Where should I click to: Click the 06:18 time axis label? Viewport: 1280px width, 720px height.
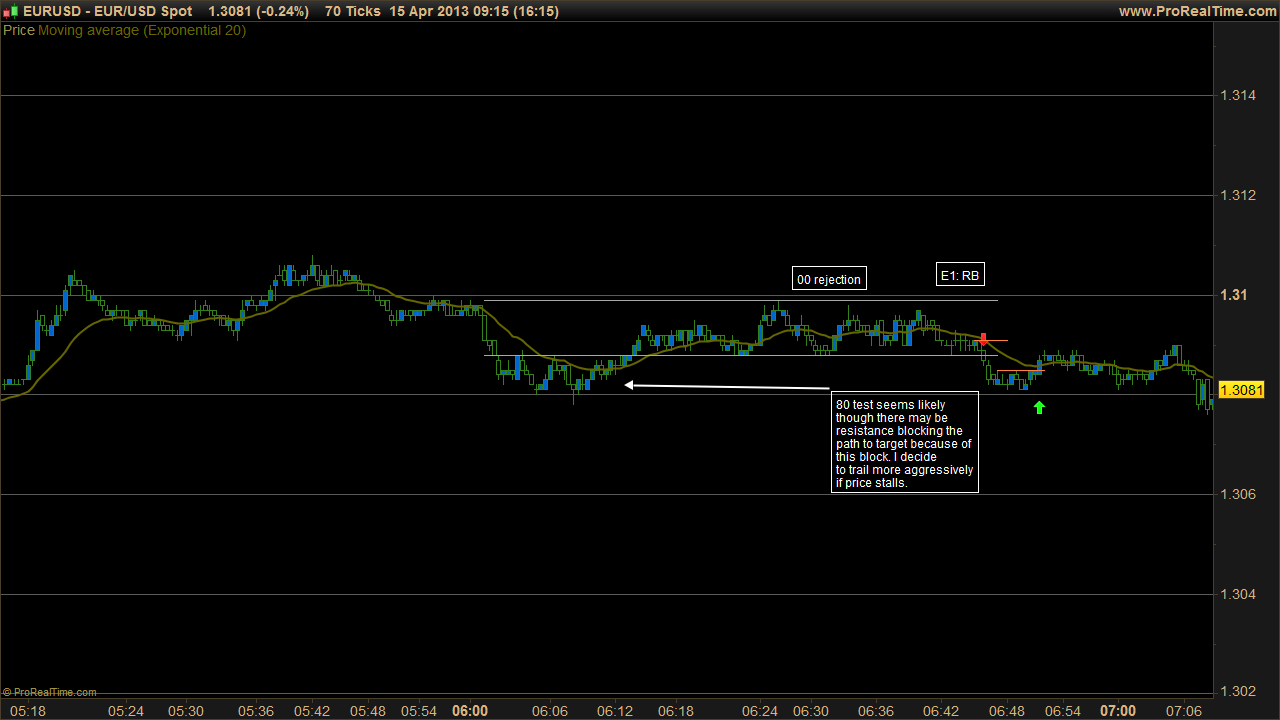(x=676, y=711)
